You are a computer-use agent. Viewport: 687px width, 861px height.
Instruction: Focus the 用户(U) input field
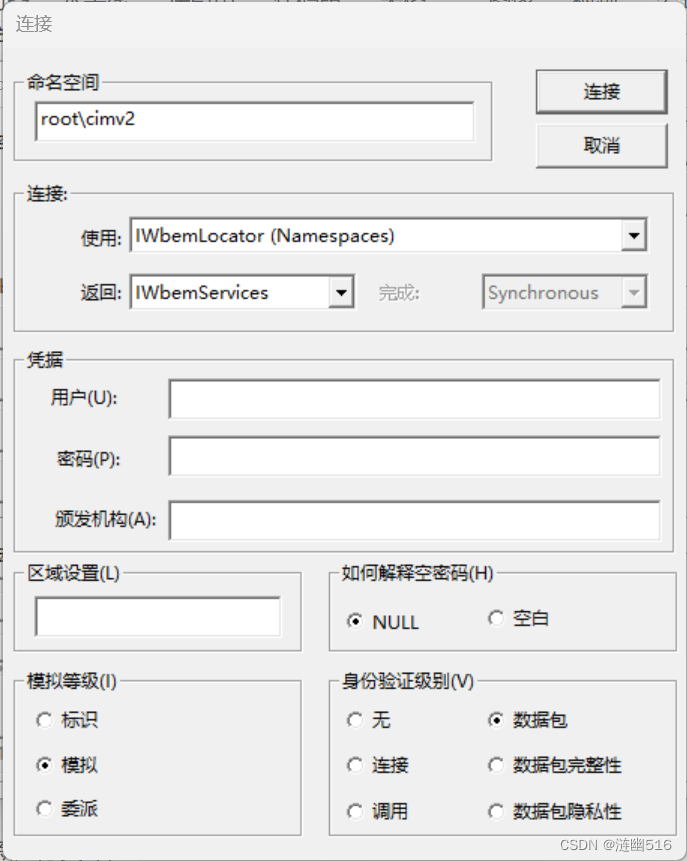tap(415, 399)
